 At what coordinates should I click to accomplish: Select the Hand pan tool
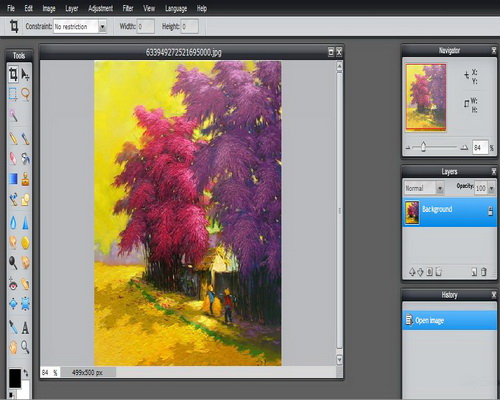tap(13, 347)
